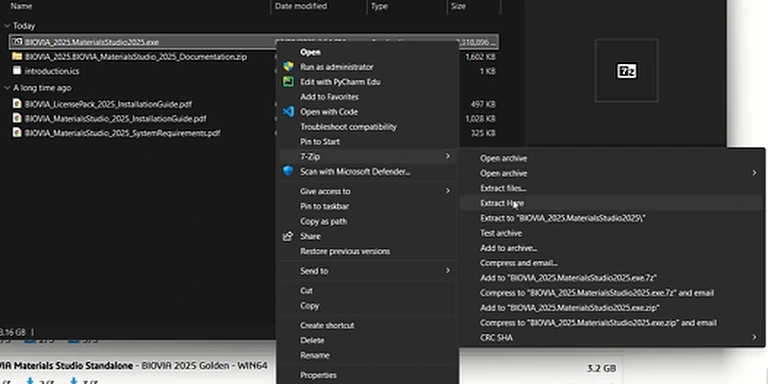
Task: Select BIOVIA_LicensePack_2025_InstallationGuide.pdf file name
Action: [108, 104]
